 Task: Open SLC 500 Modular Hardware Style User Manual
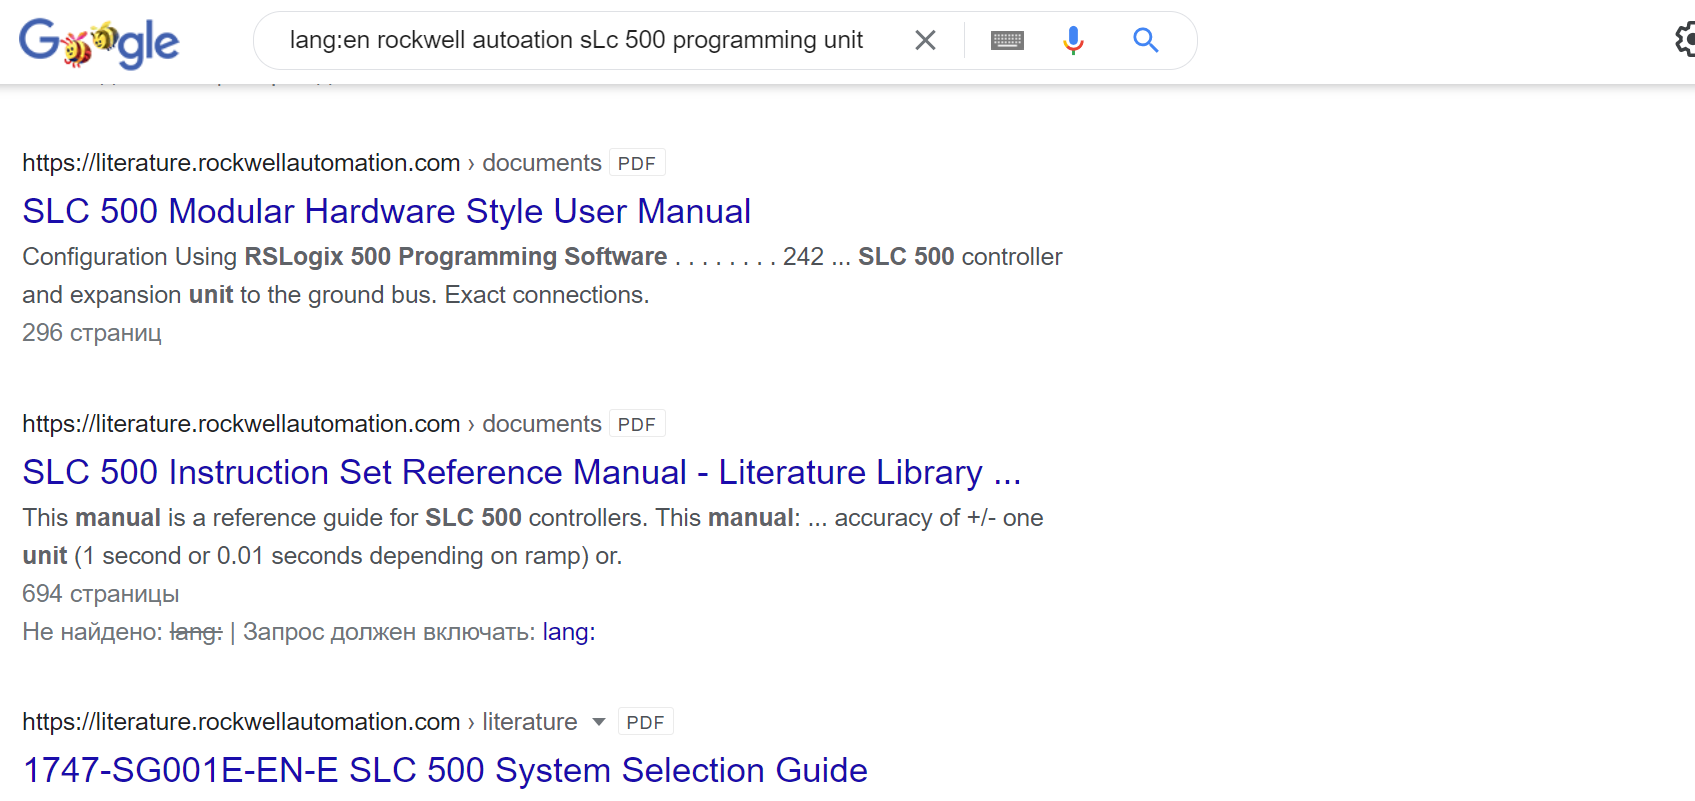386,211
